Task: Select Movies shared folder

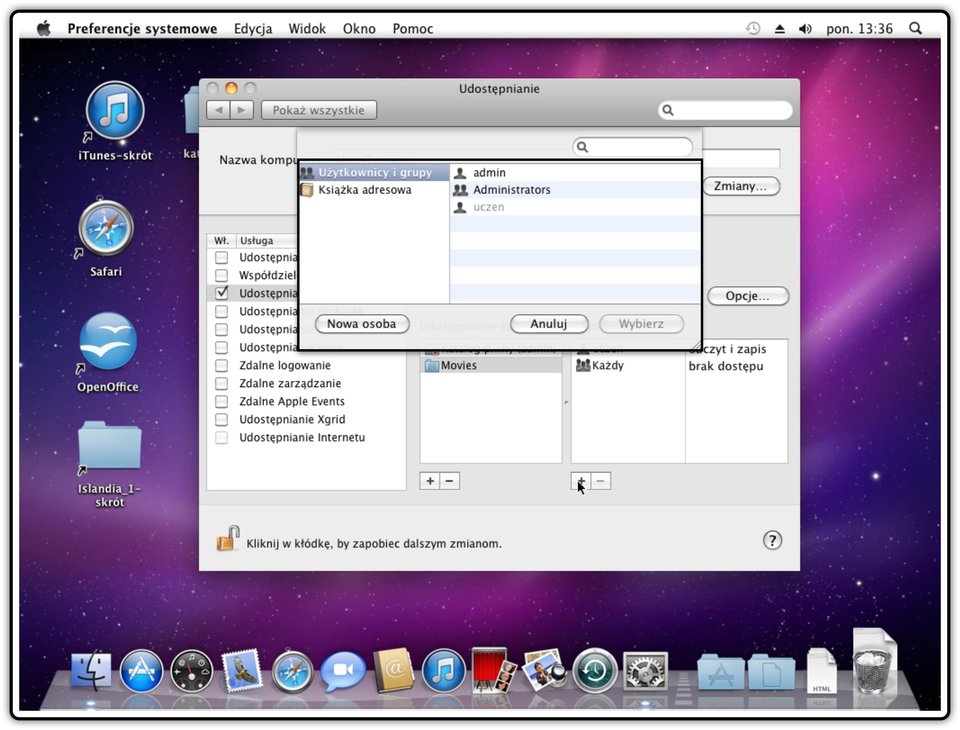Action: point(491,366)
